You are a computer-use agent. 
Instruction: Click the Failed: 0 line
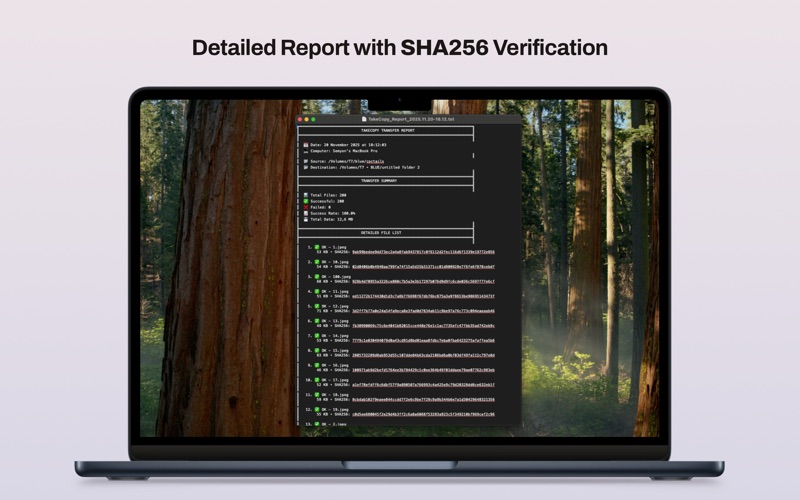click(320, 208)
